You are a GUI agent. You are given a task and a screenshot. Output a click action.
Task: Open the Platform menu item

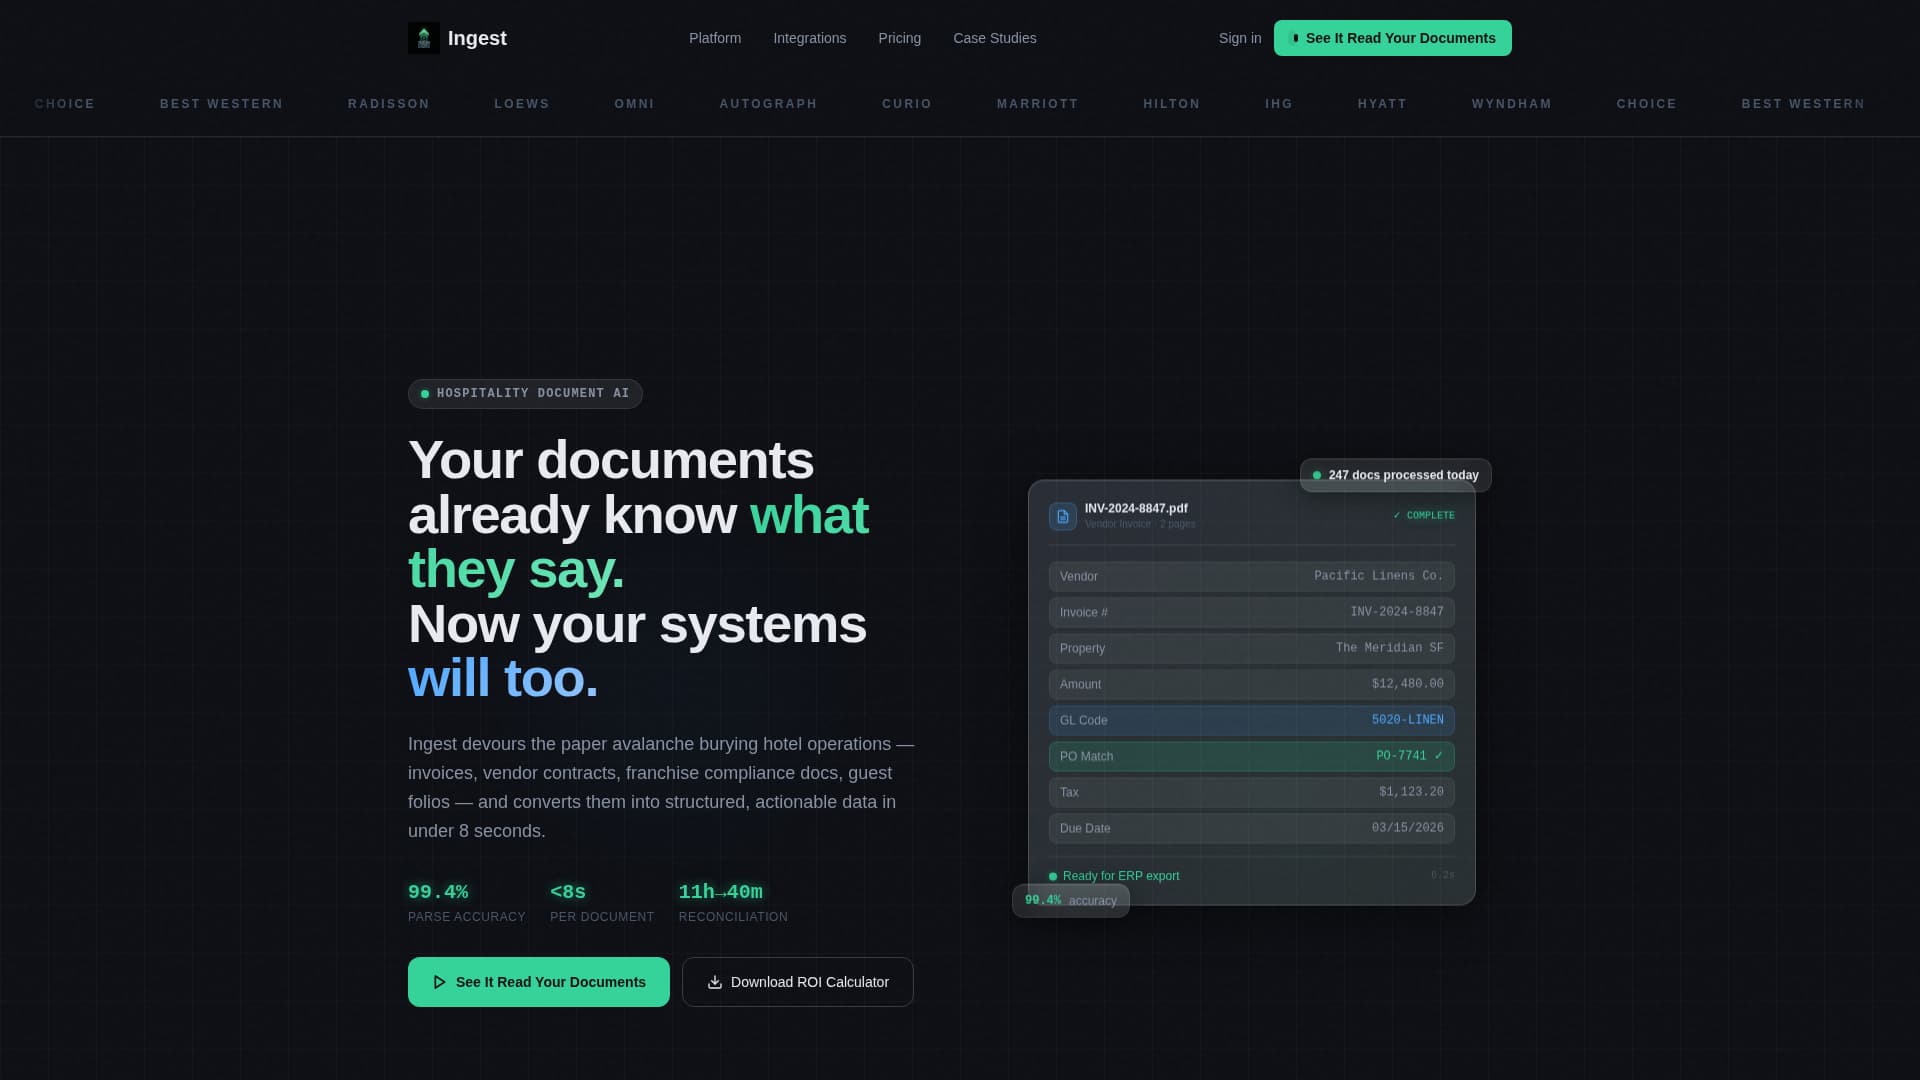714,38
